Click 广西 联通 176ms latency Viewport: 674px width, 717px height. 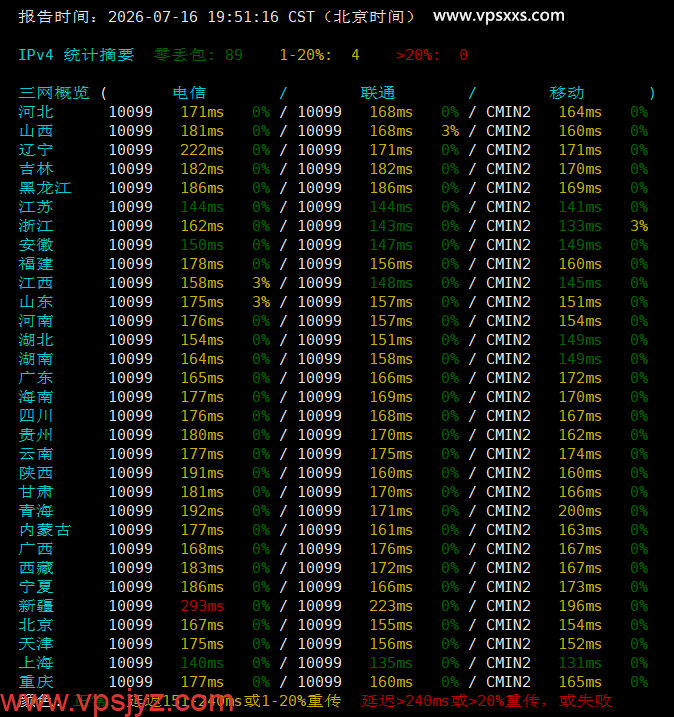pos(391,549)
